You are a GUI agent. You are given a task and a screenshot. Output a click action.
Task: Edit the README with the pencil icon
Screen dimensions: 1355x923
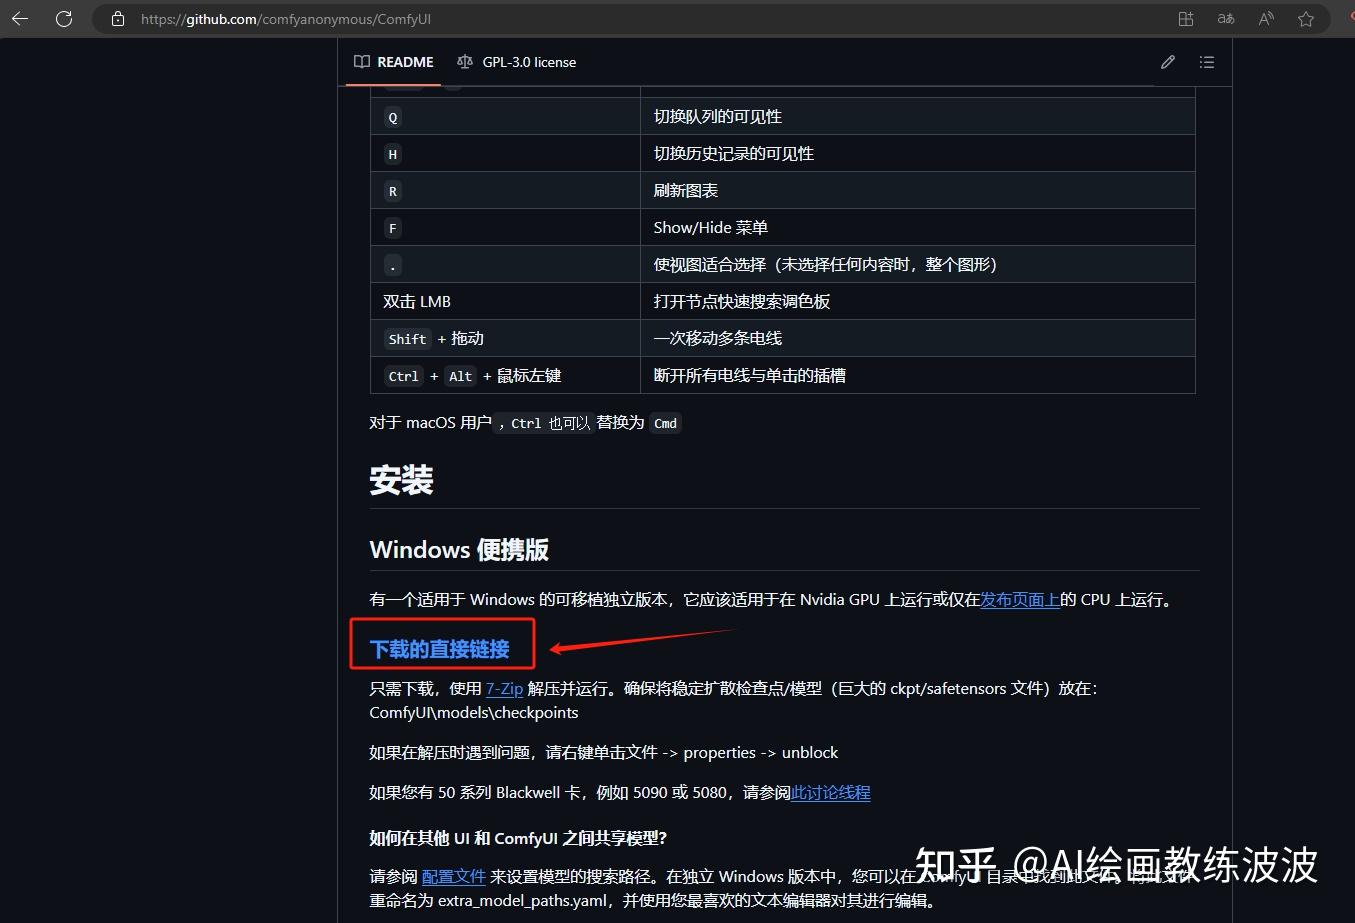point(1167,61)
